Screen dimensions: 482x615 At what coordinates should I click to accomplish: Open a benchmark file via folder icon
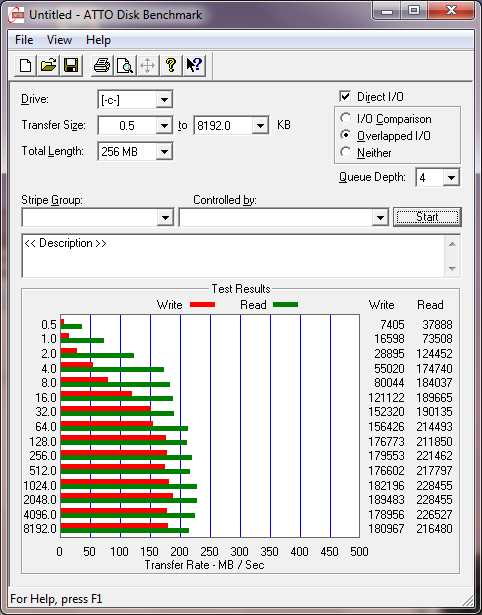(48, 65)
